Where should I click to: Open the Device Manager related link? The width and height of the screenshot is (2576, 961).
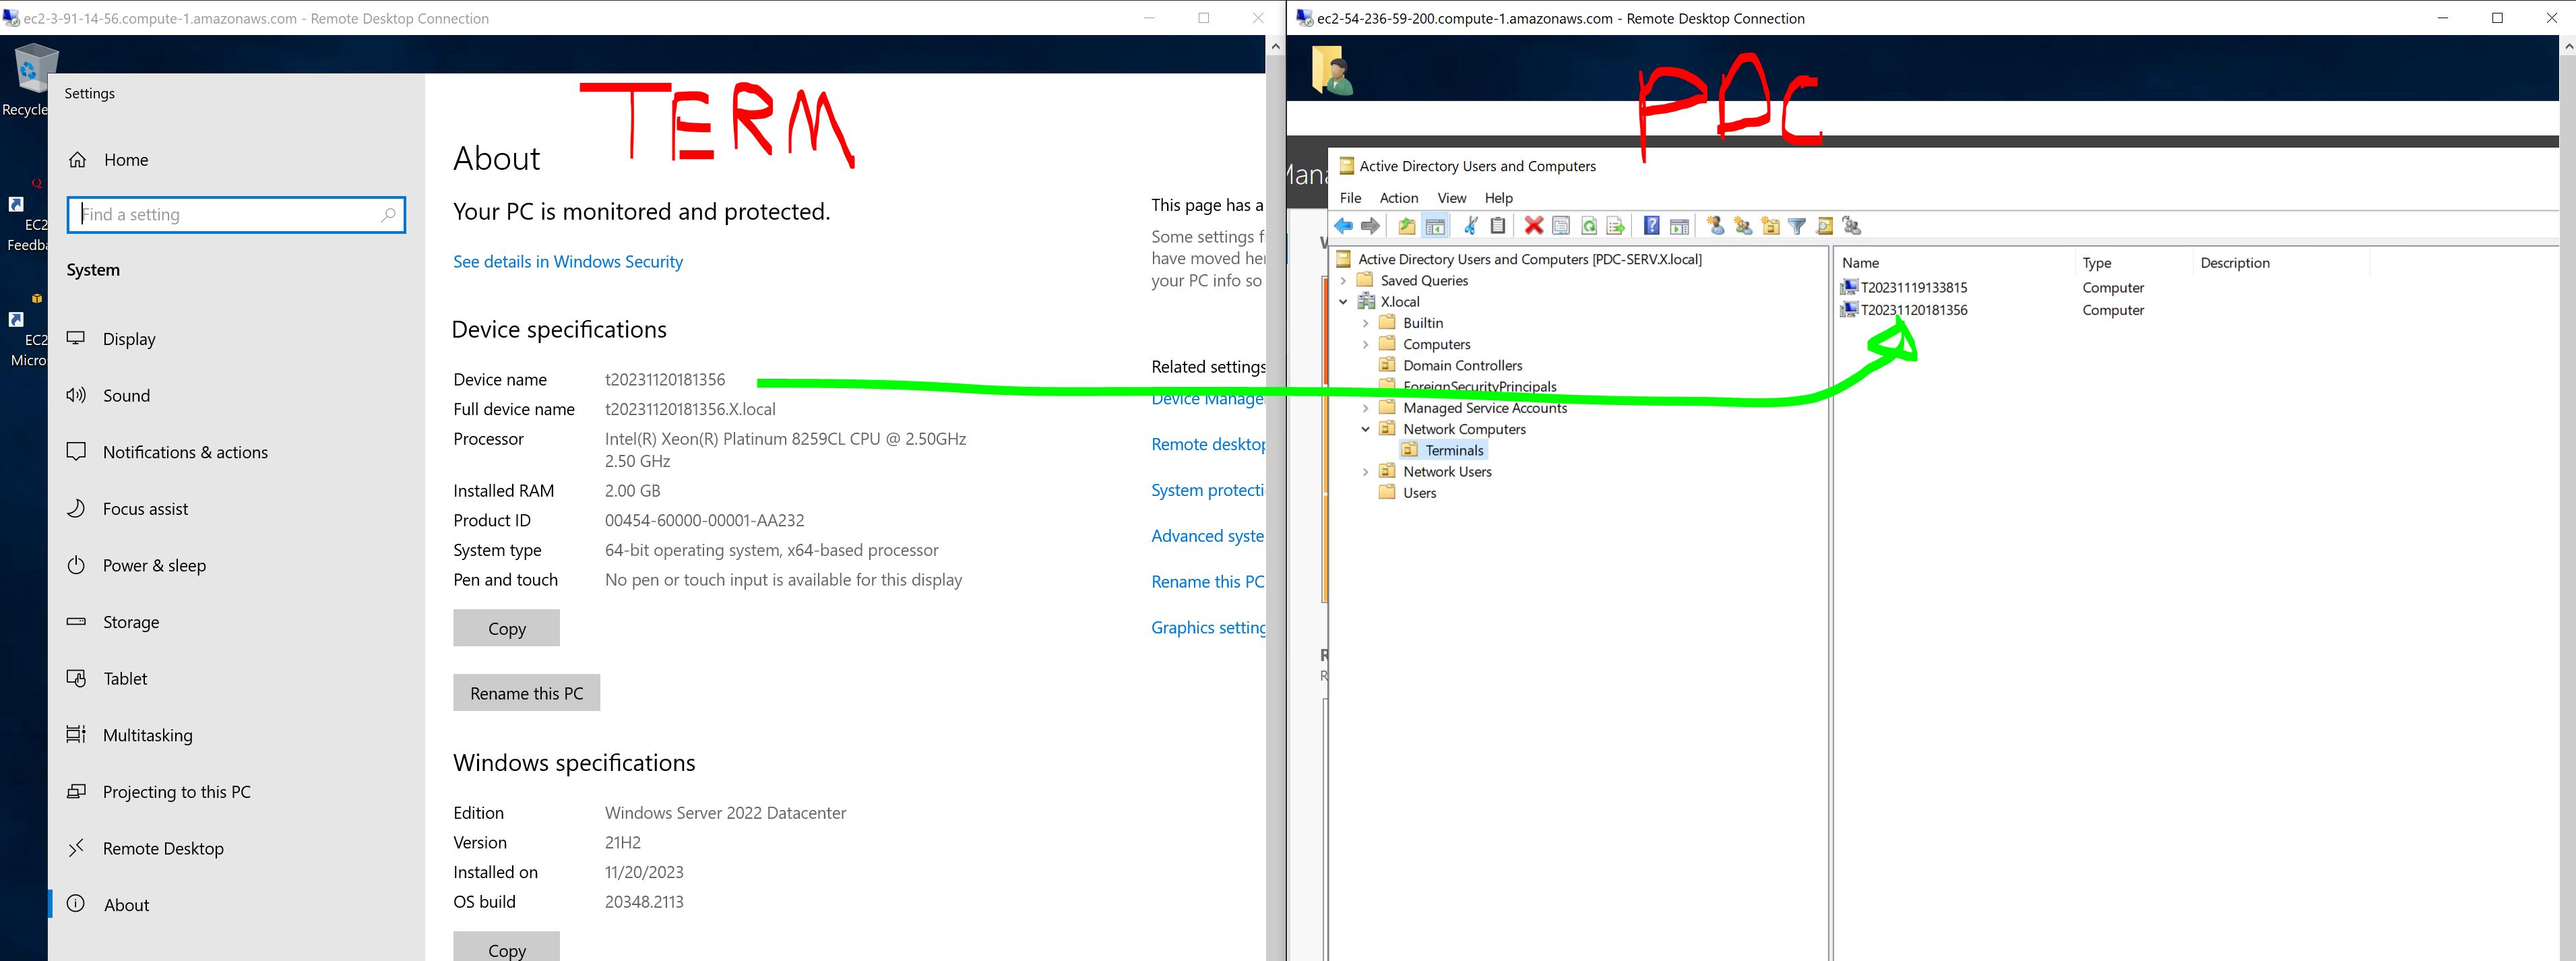click(x=1208, y=400)
